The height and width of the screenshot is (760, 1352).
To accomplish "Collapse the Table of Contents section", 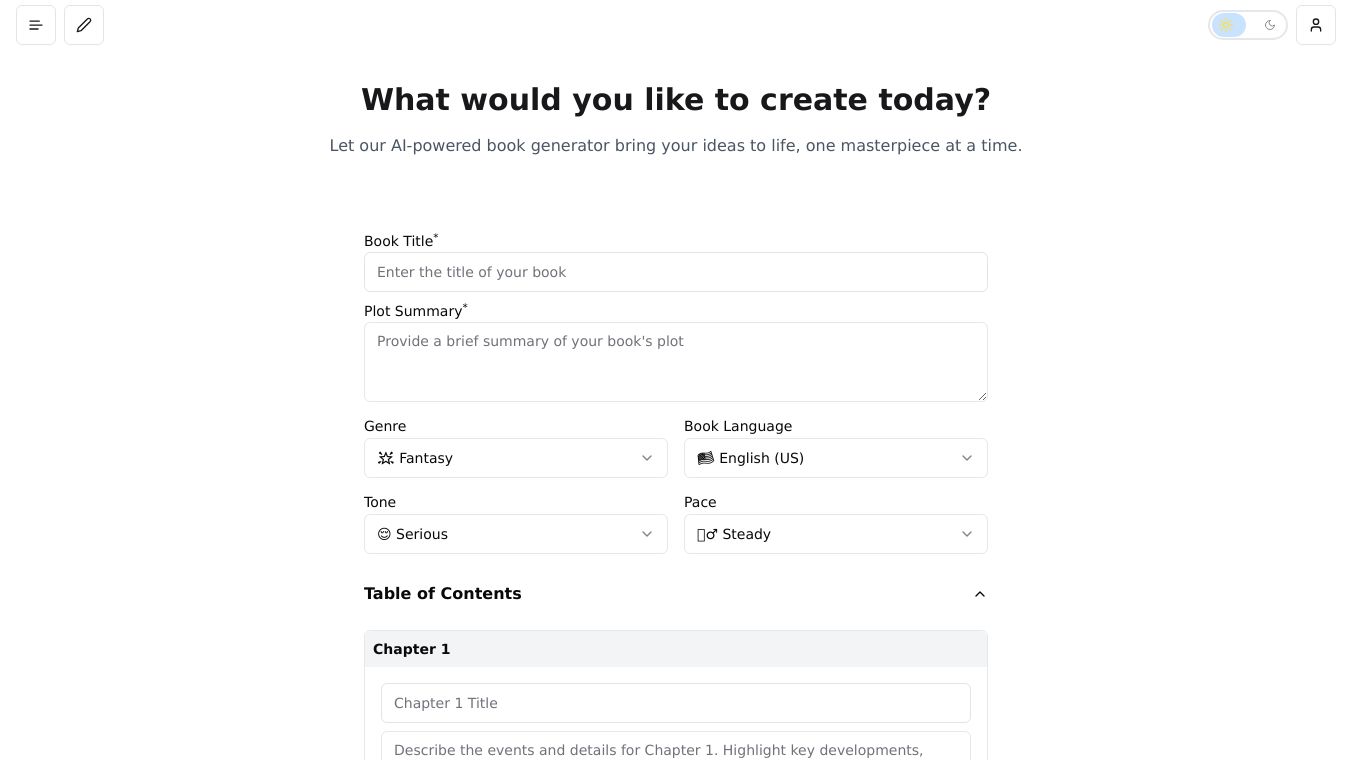I will (980, 594).
